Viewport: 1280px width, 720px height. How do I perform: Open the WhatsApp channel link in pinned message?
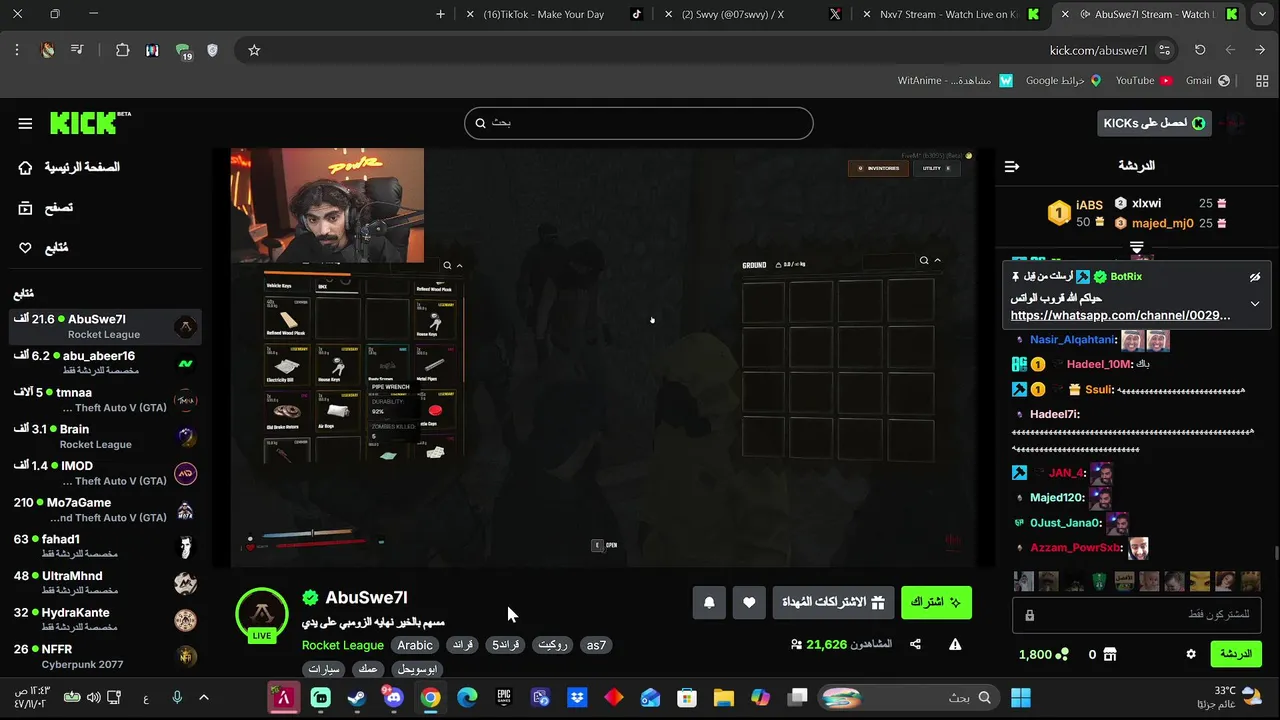tap(1120, 315)
